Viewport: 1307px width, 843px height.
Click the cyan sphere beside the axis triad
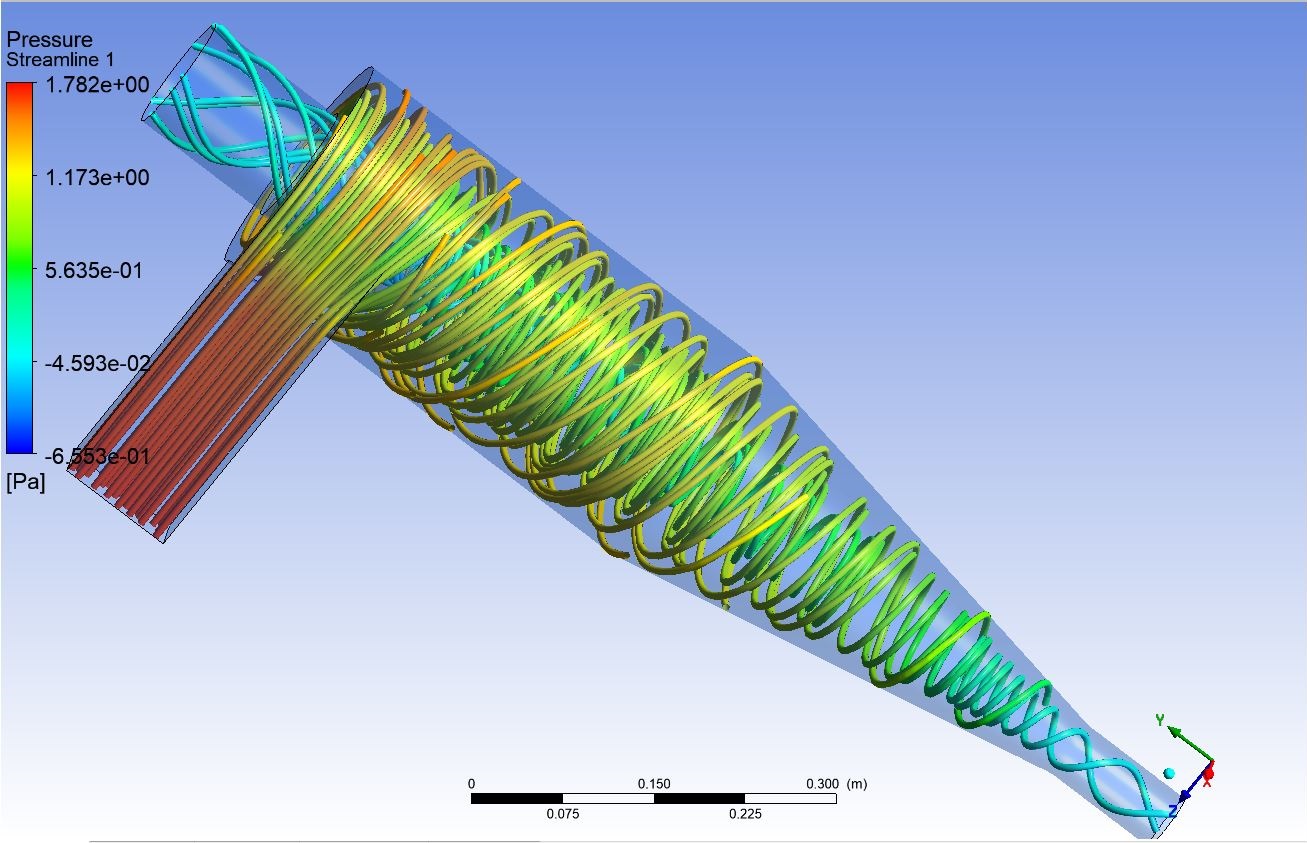pyautogui.click(x=1168, y=773)
